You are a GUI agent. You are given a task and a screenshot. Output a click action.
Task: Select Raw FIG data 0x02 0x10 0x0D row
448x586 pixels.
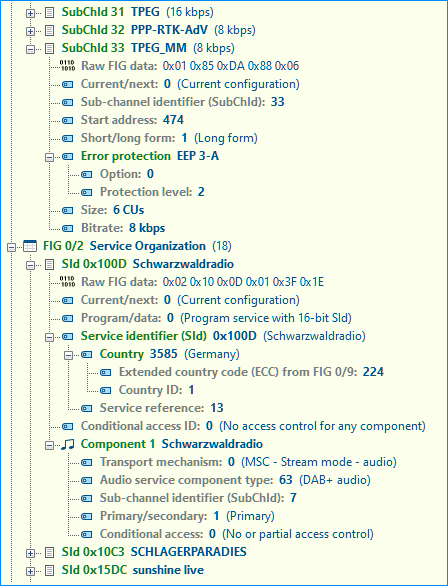click(x=202, y=282)
